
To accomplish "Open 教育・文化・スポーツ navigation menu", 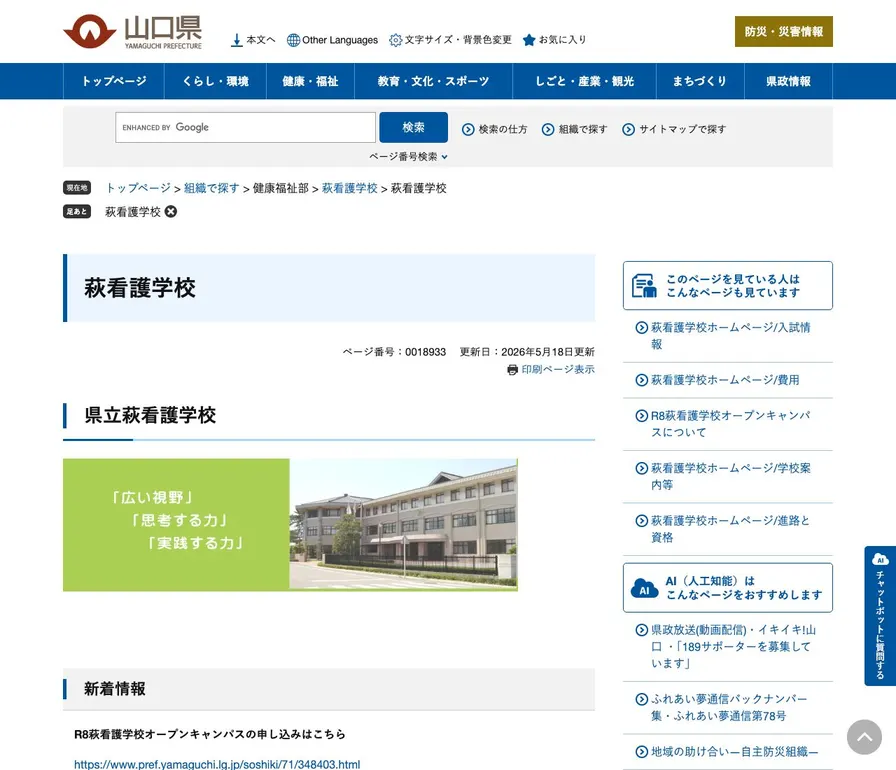I will (x=434, y=81).
